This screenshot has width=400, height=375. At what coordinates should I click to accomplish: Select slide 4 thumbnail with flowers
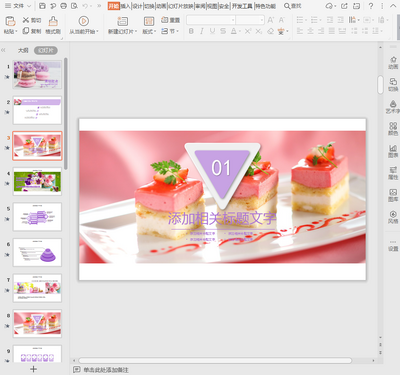[37, 181]
